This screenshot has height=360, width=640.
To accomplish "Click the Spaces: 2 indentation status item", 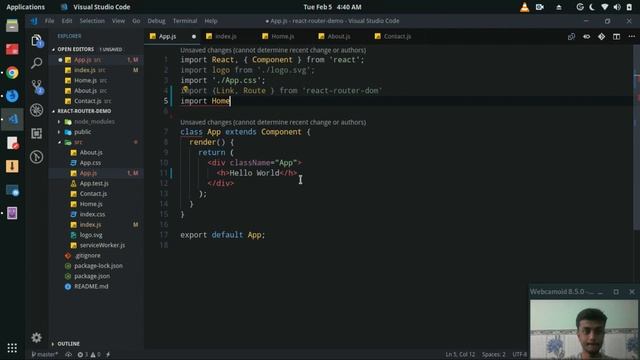I will pos(493,354).
